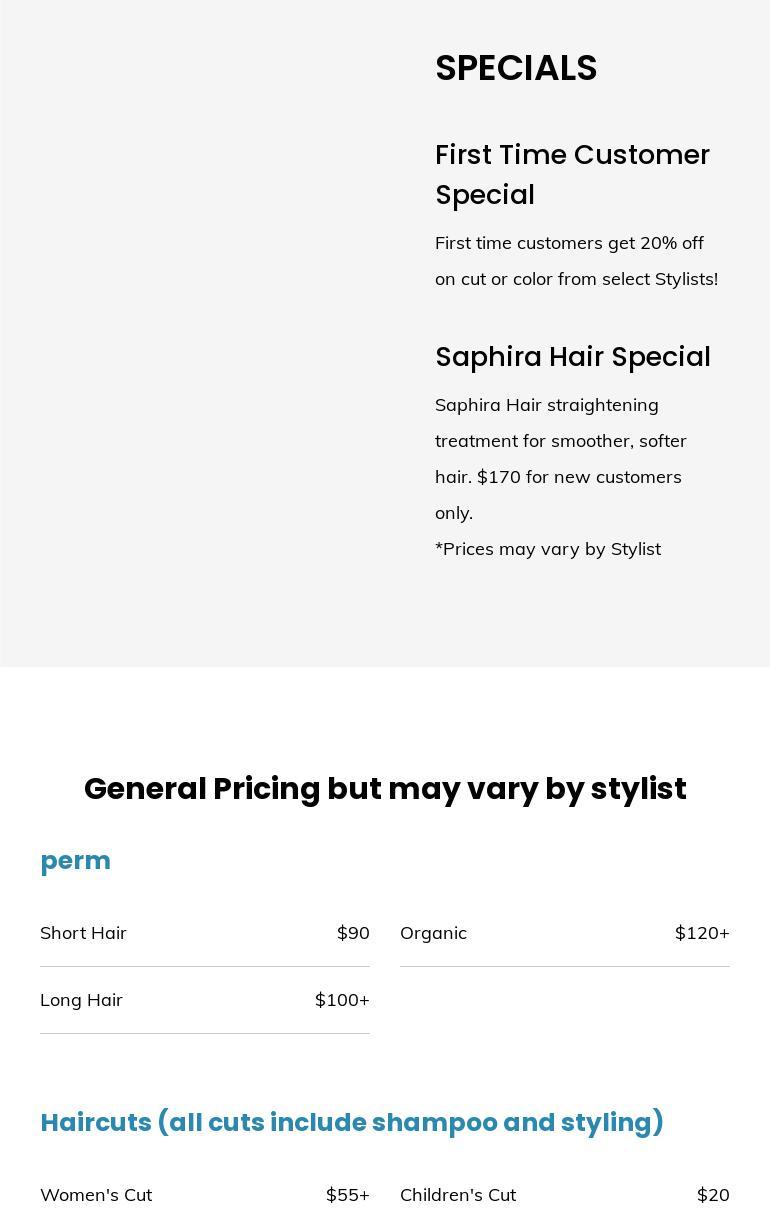Click the $20 Children's Cut price

pyautogui.click(x=713, y=1195)
